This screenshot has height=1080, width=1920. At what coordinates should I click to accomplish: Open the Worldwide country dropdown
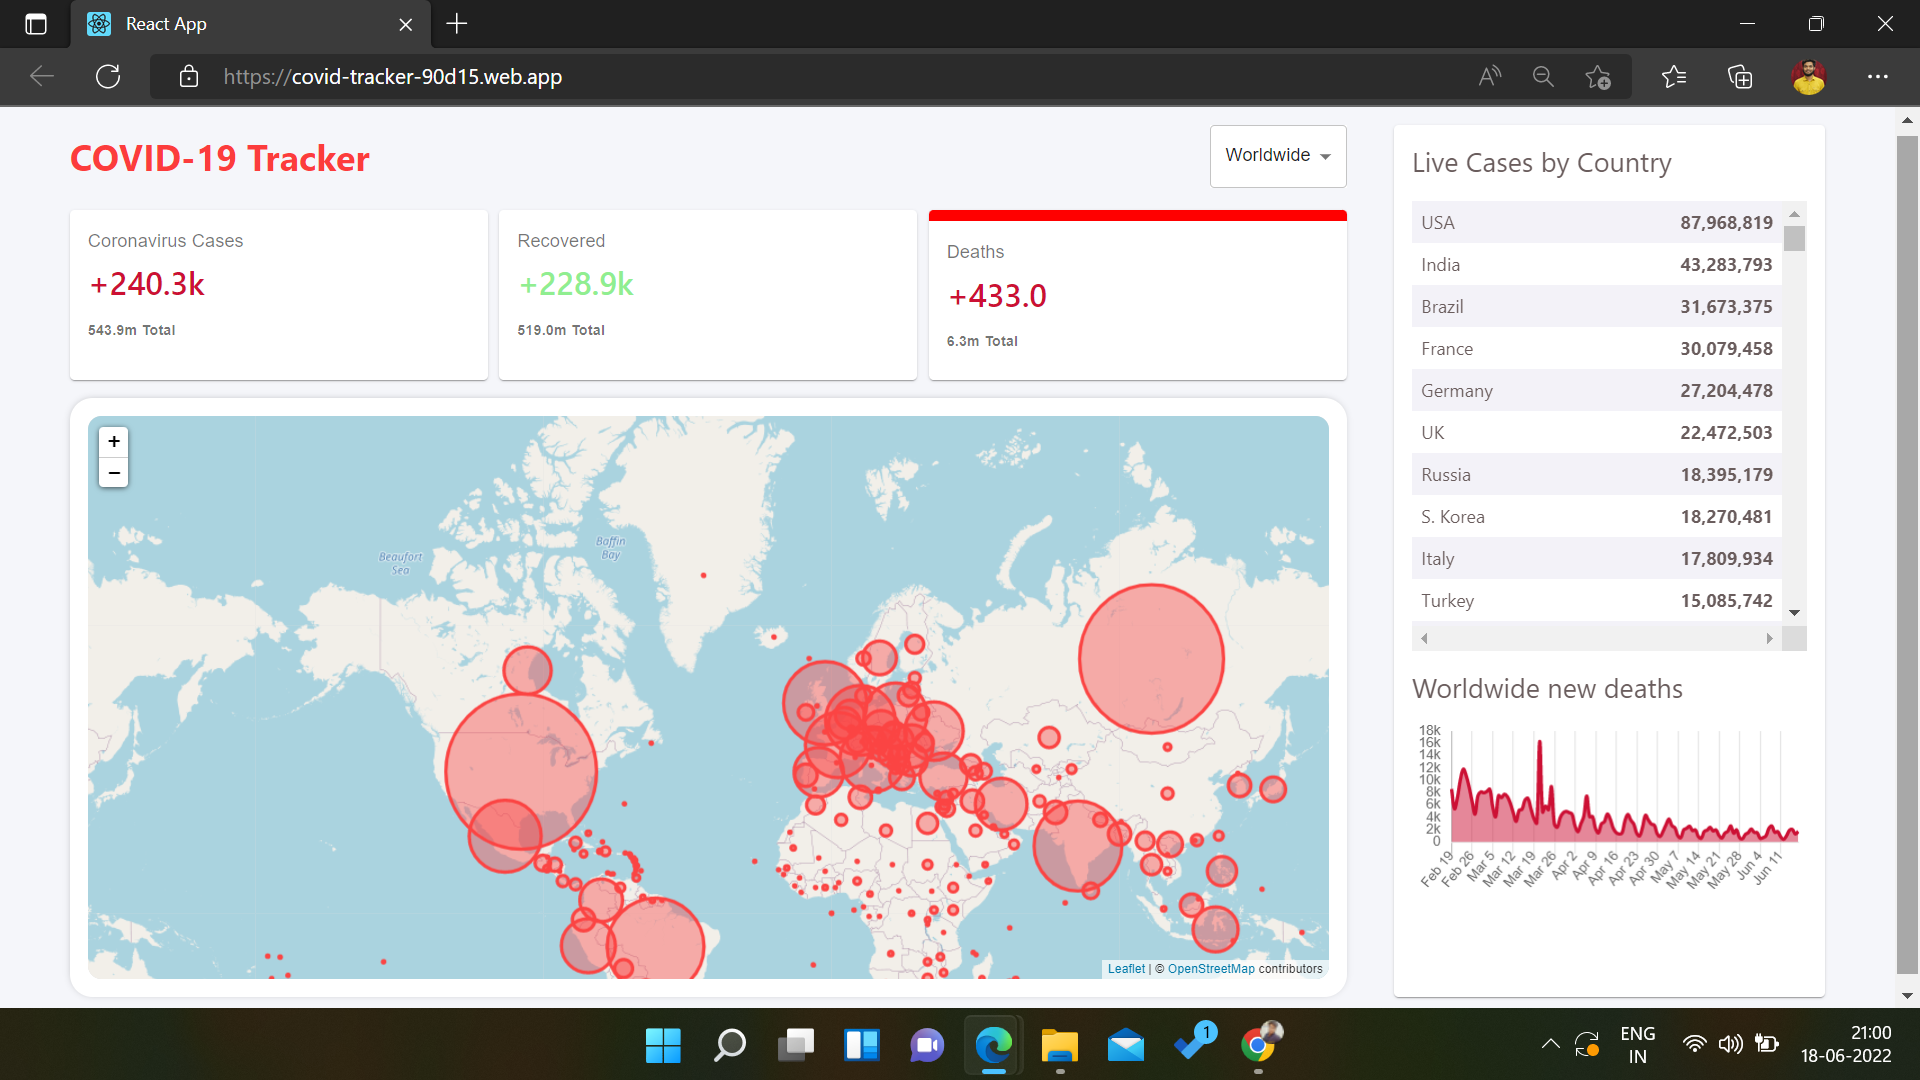tap(1278, 155)
